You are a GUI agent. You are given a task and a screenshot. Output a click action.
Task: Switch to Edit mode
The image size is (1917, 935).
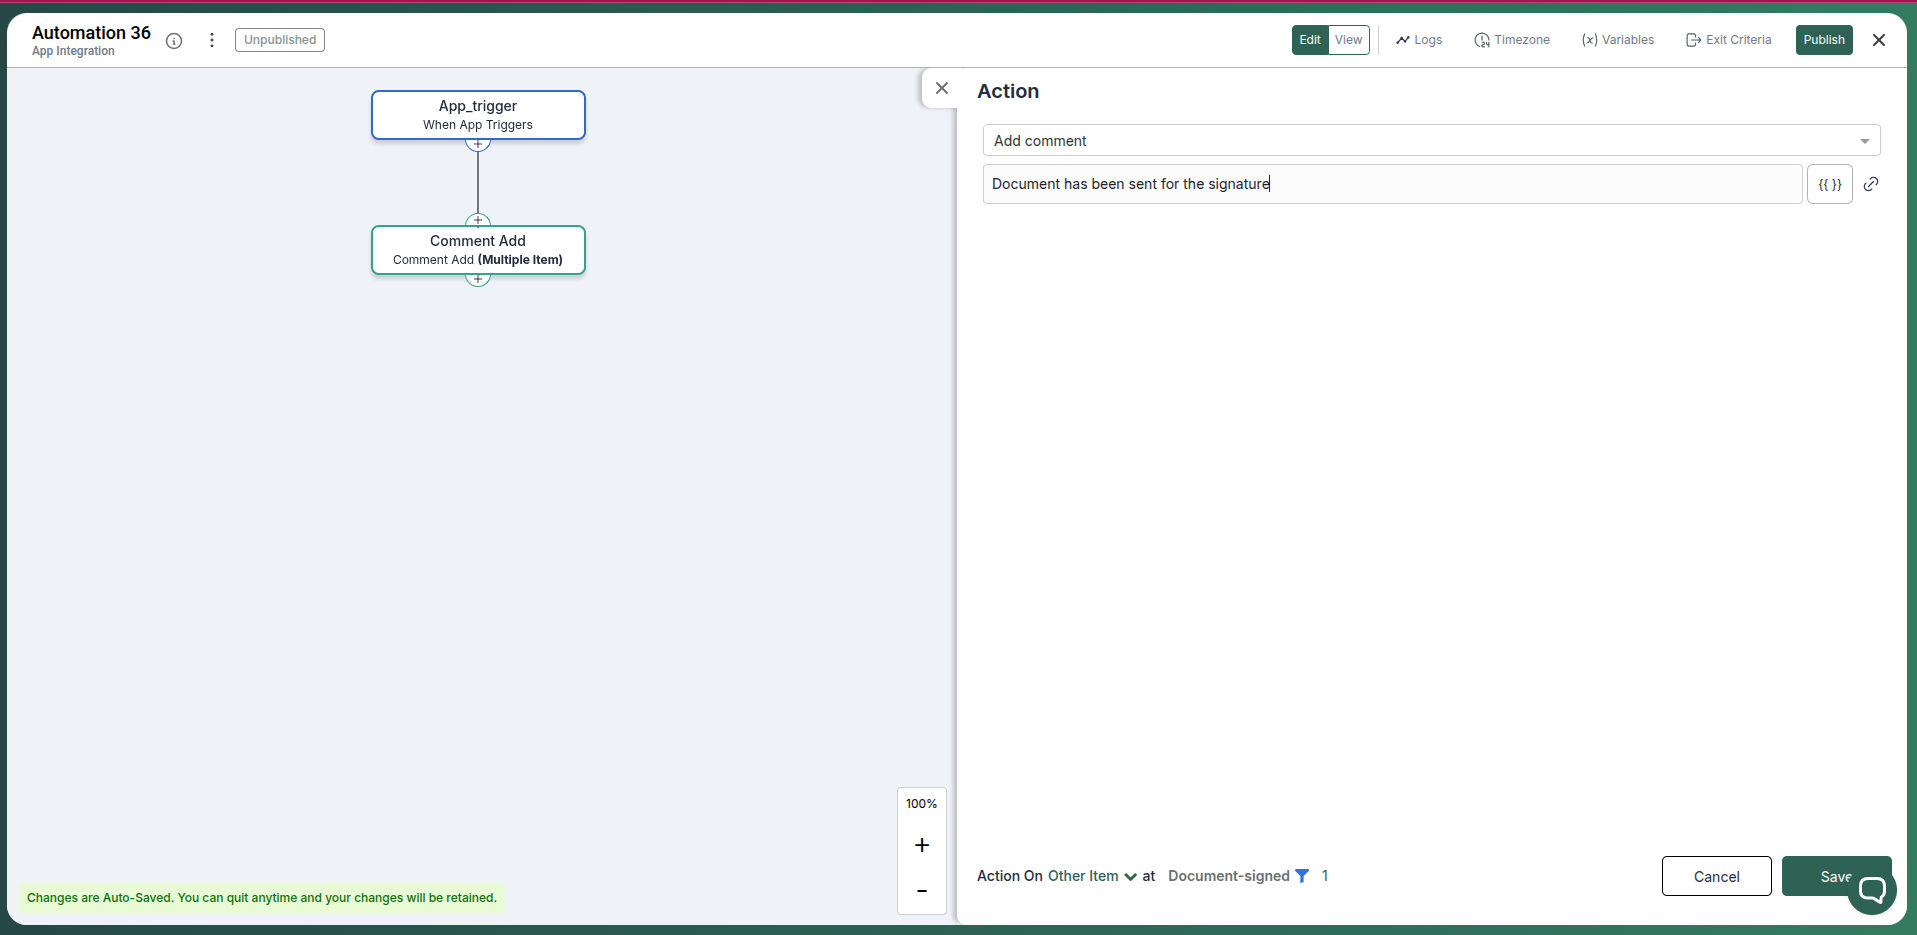[1310, 40]
